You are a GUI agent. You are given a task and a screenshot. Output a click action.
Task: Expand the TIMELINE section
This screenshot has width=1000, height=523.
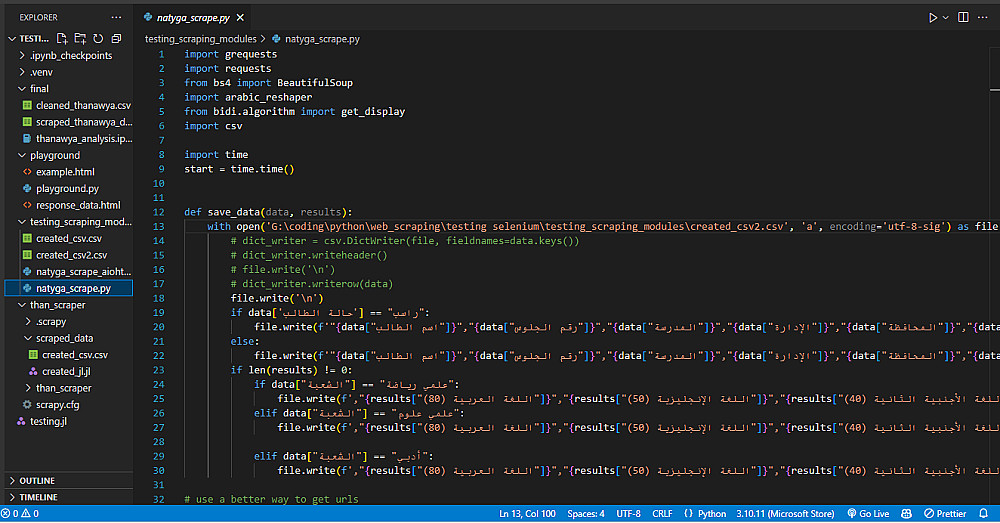[x=38, y=497]
